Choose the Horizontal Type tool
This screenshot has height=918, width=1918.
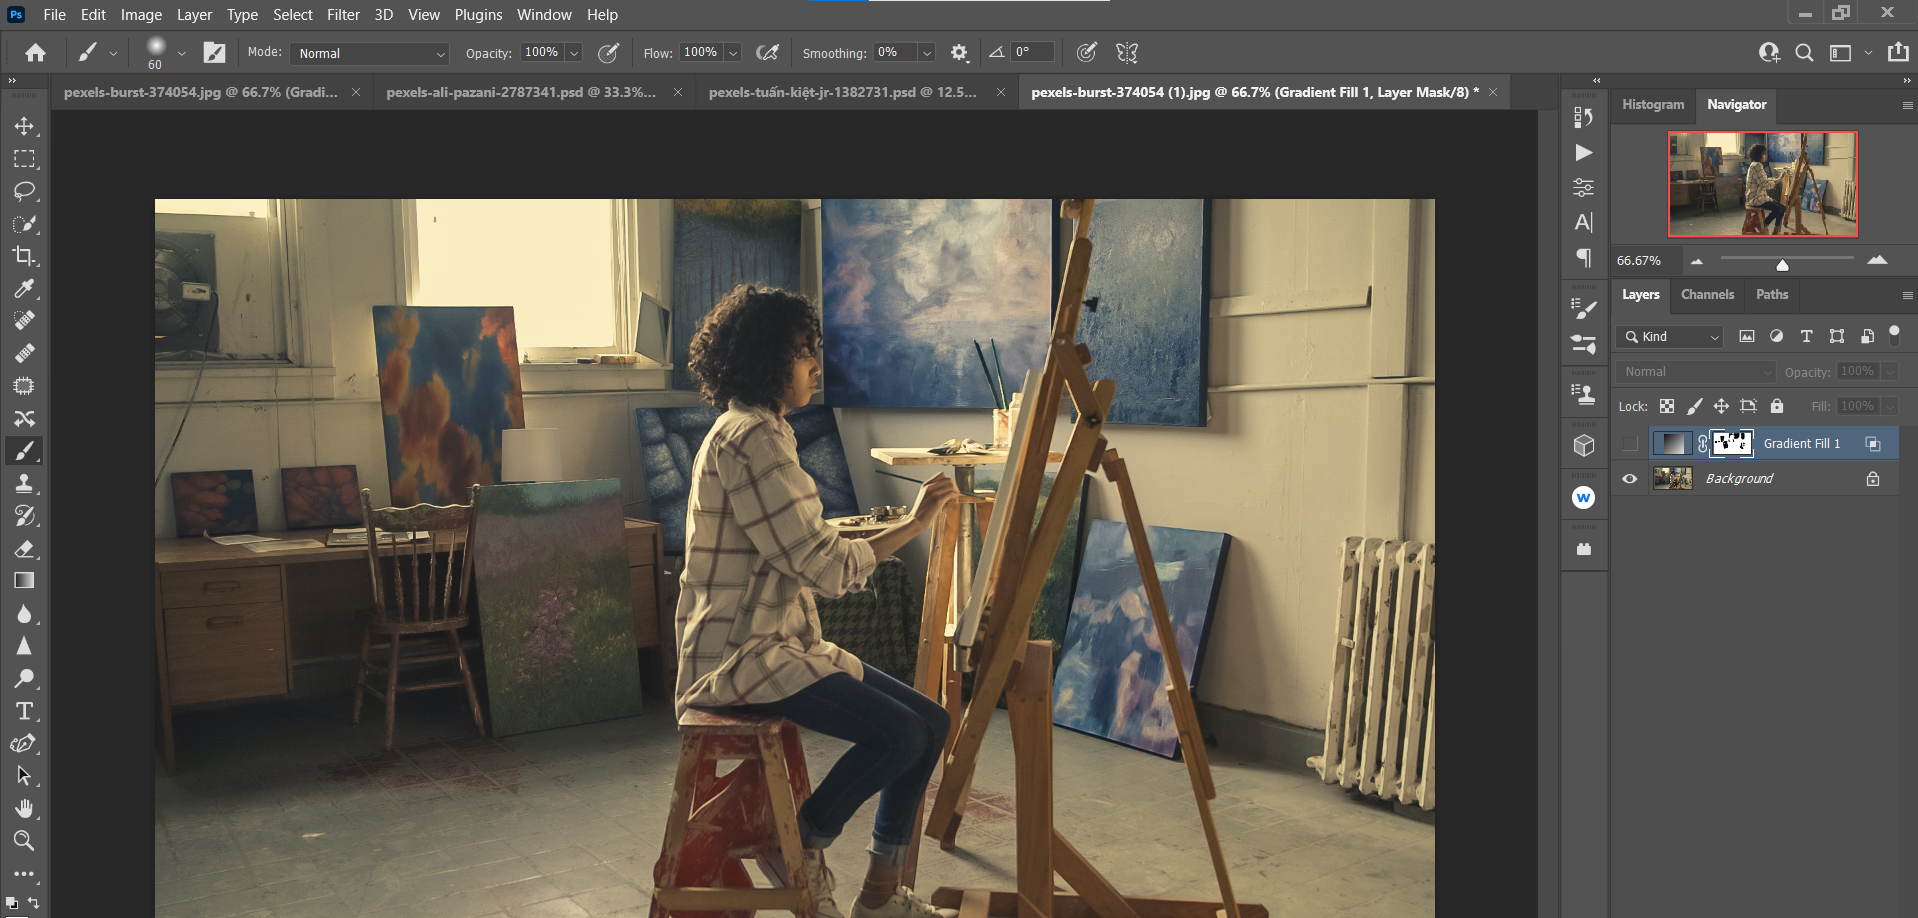(25, 711)
